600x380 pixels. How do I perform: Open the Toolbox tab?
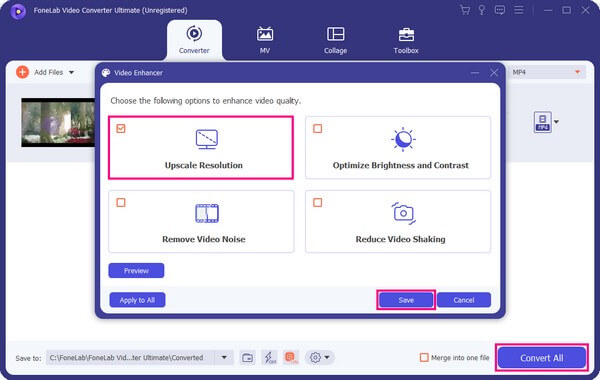click(x=406, y=40)
